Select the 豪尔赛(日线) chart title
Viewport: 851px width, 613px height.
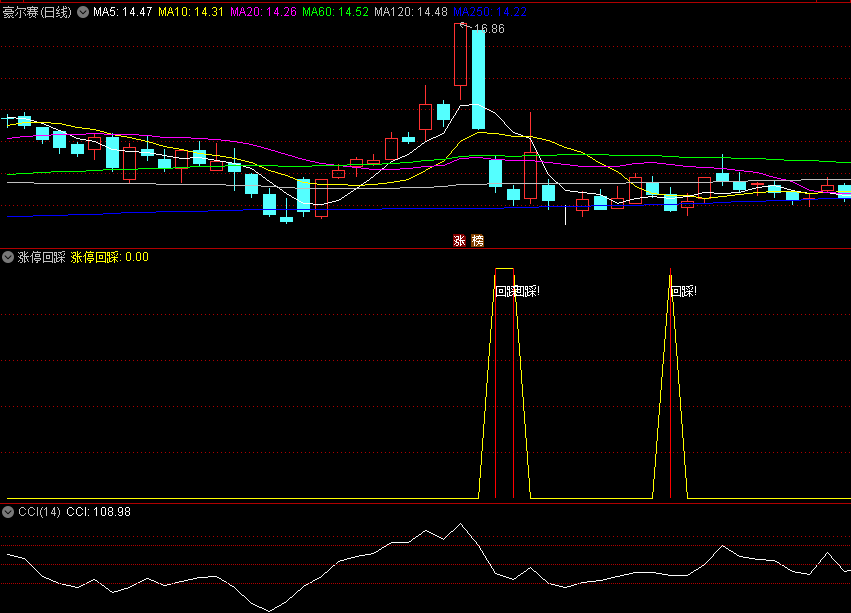click(37, 12)
